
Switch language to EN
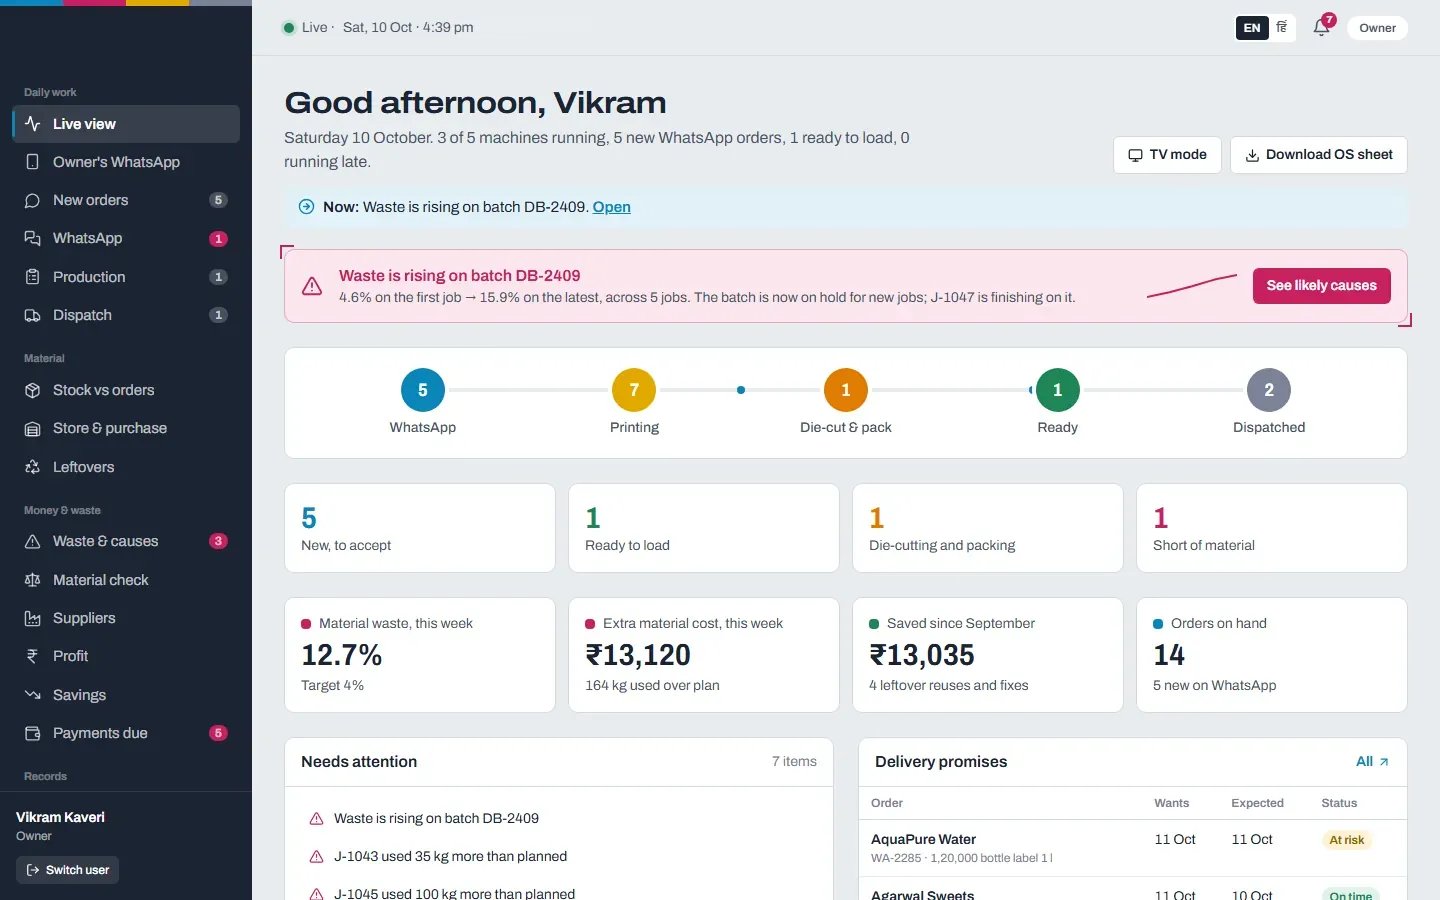[x=1252, y=28]
